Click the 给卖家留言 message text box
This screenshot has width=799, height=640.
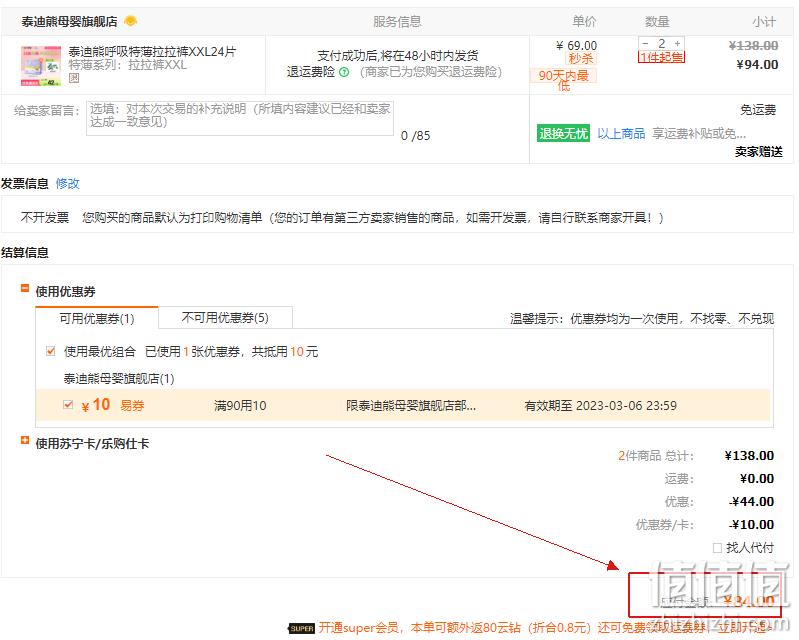pyautogui.click(x=240, y=118)
